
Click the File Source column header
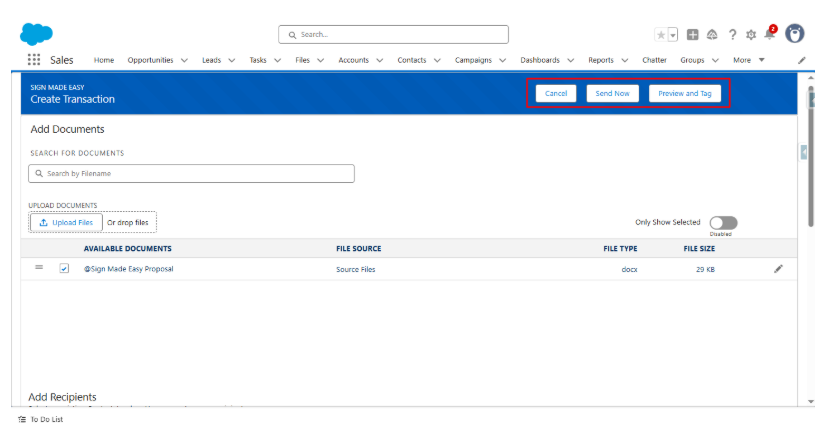tap(359, 249)
